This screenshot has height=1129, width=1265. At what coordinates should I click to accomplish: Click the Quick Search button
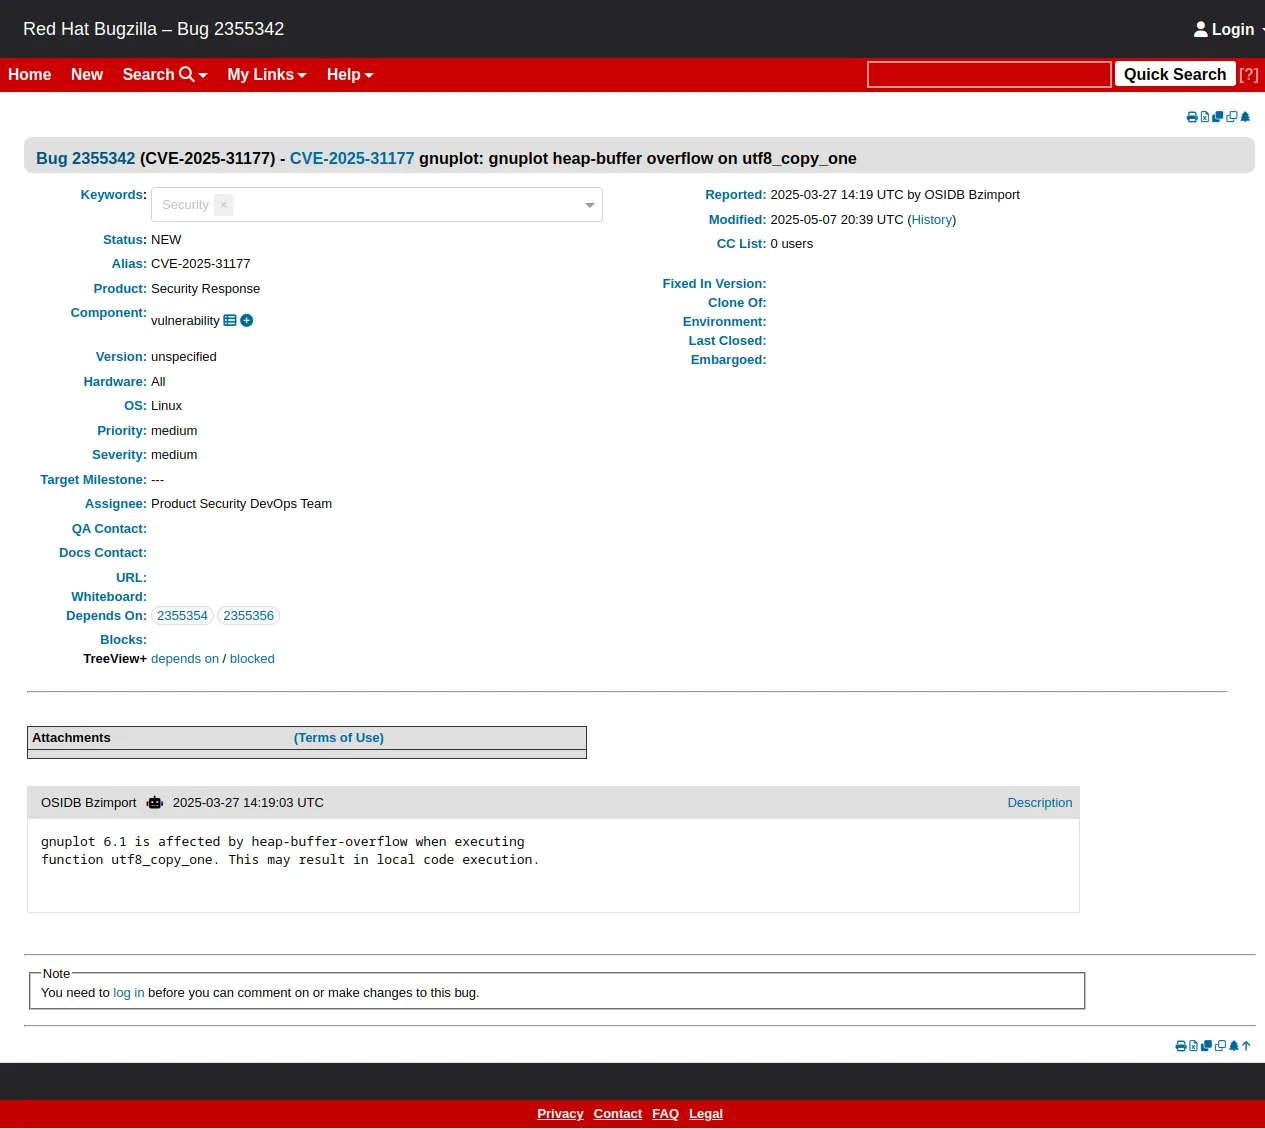click(1175, 74)
